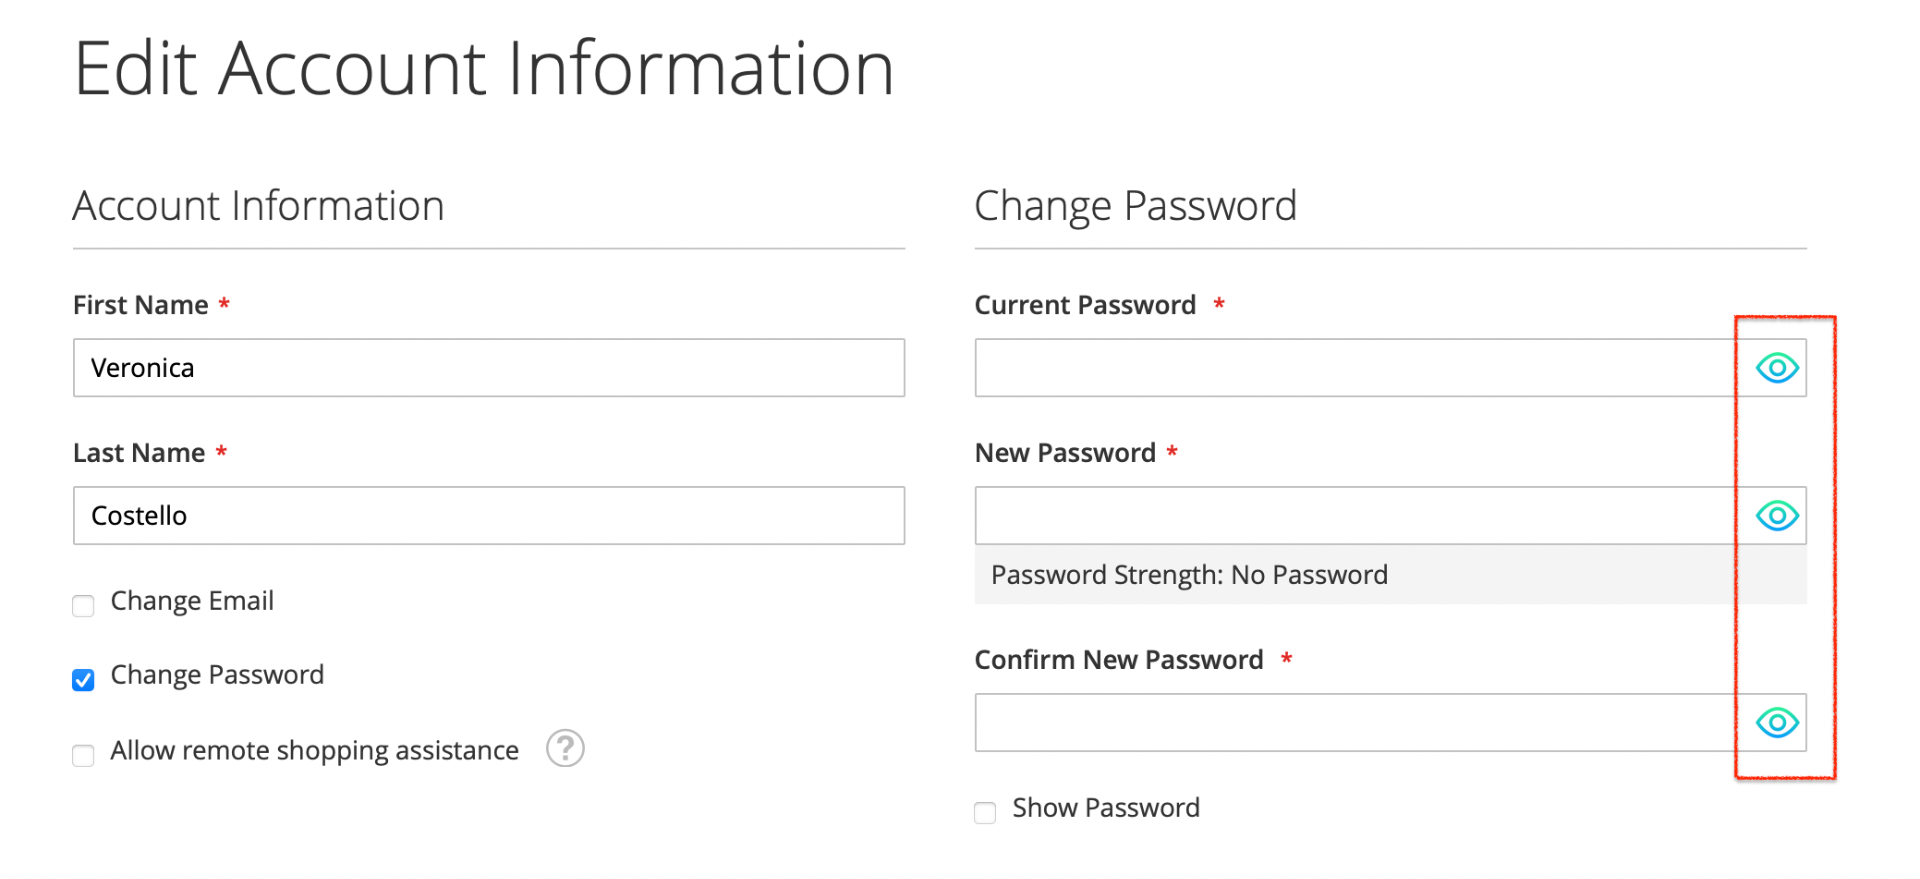This screenshot has width=1920, height=879.
Task: Click the eye icon in New Password field
Action: [x=1777, y=516]
